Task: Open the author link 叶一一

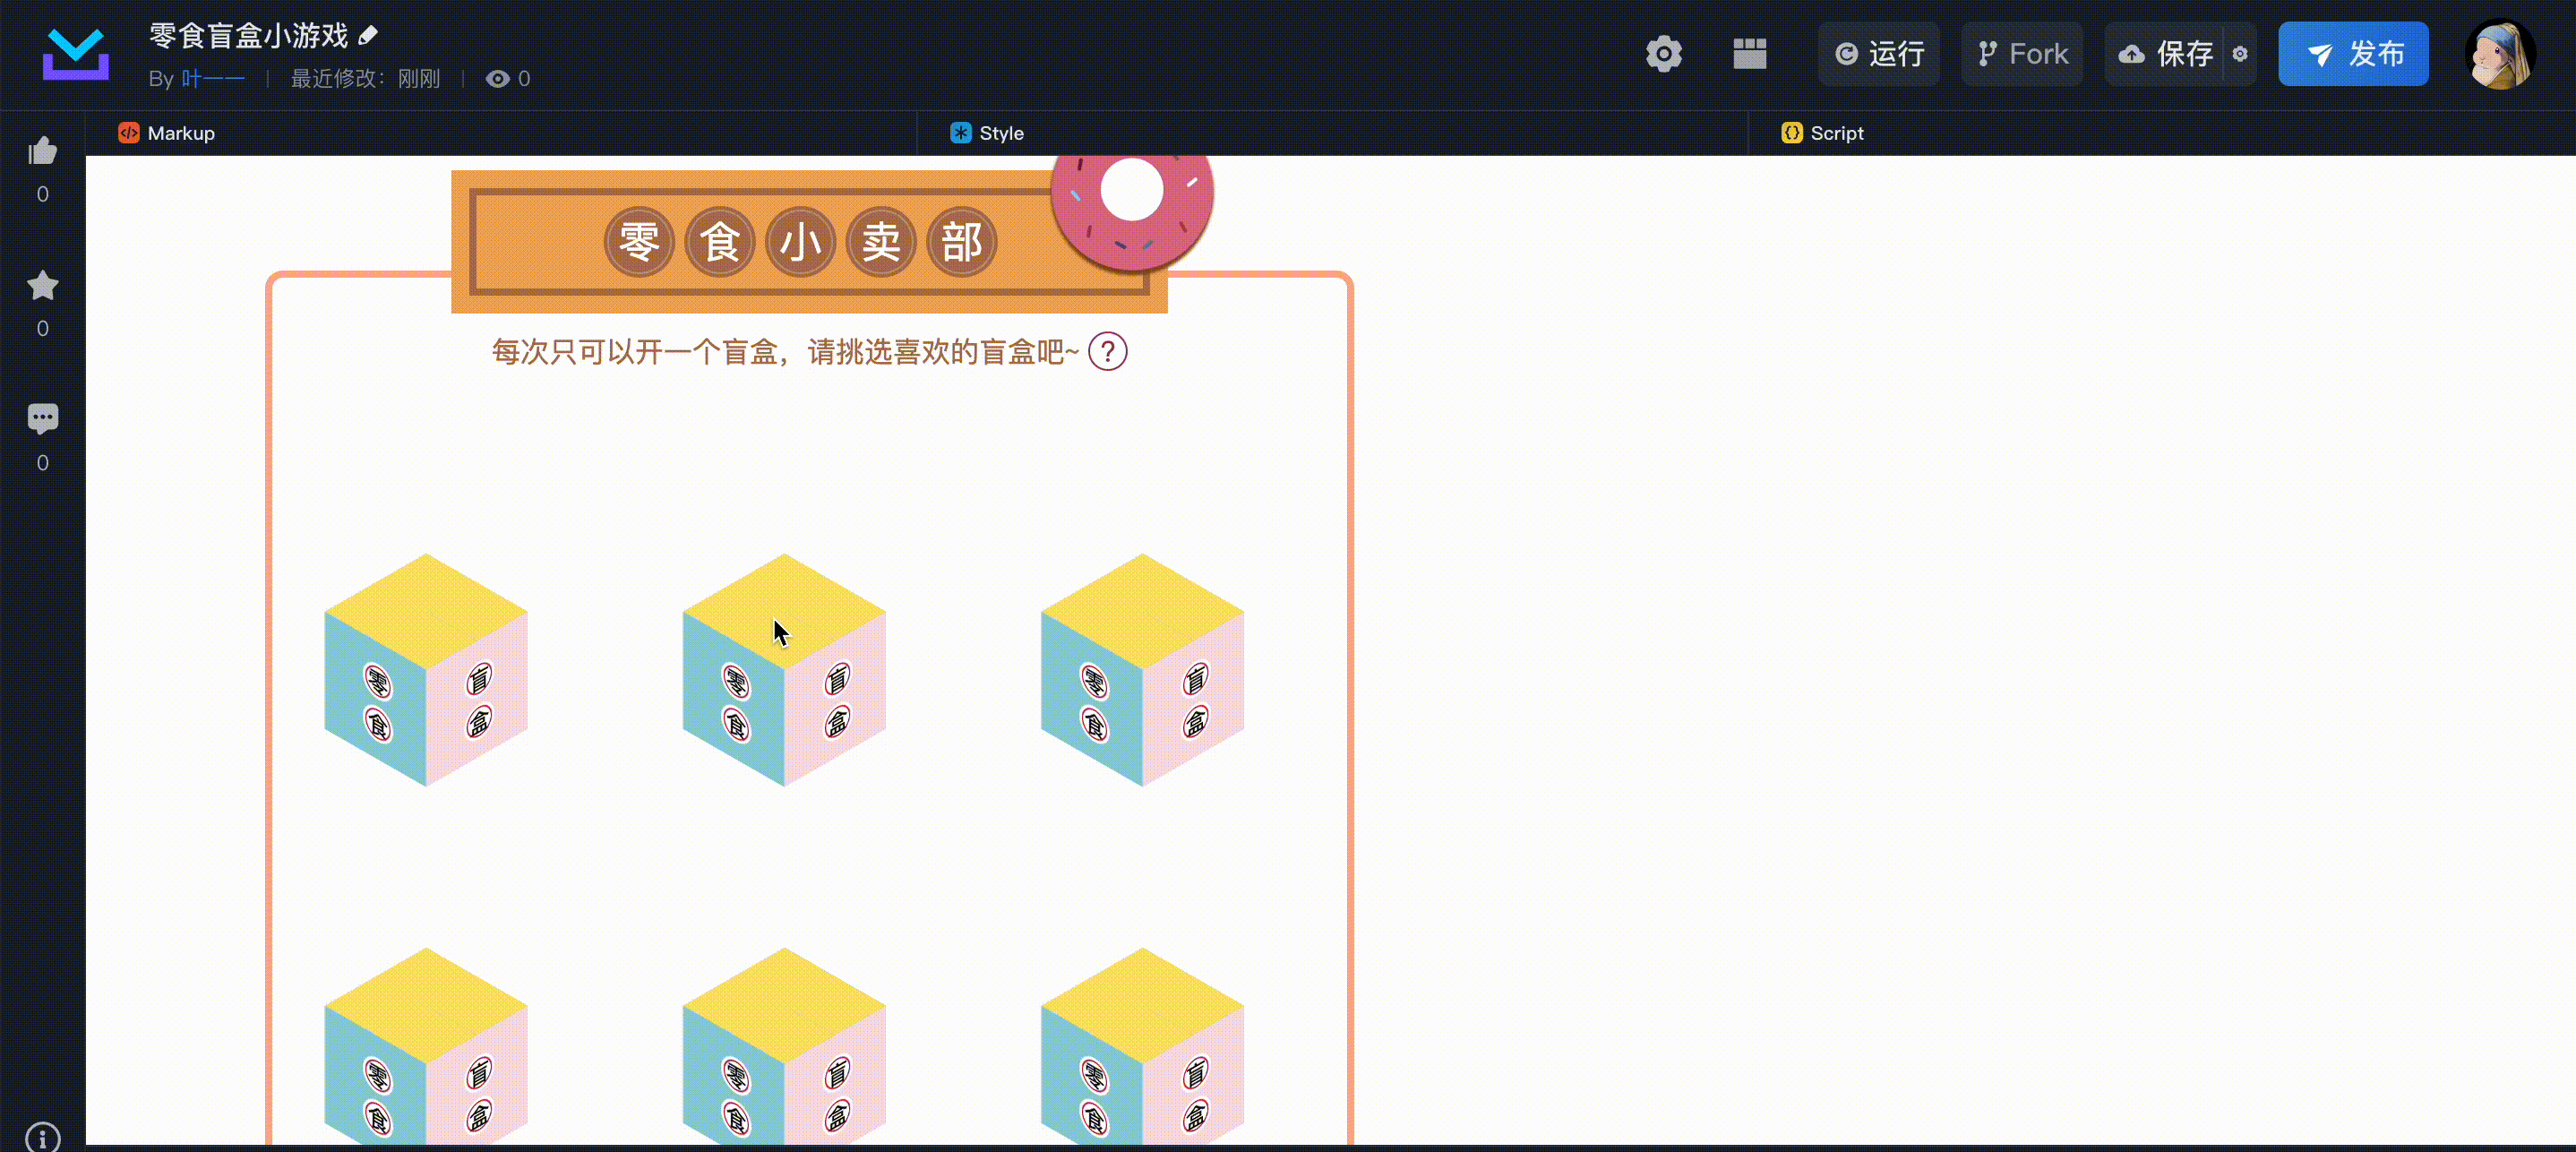Action: [x=213, y=79]
